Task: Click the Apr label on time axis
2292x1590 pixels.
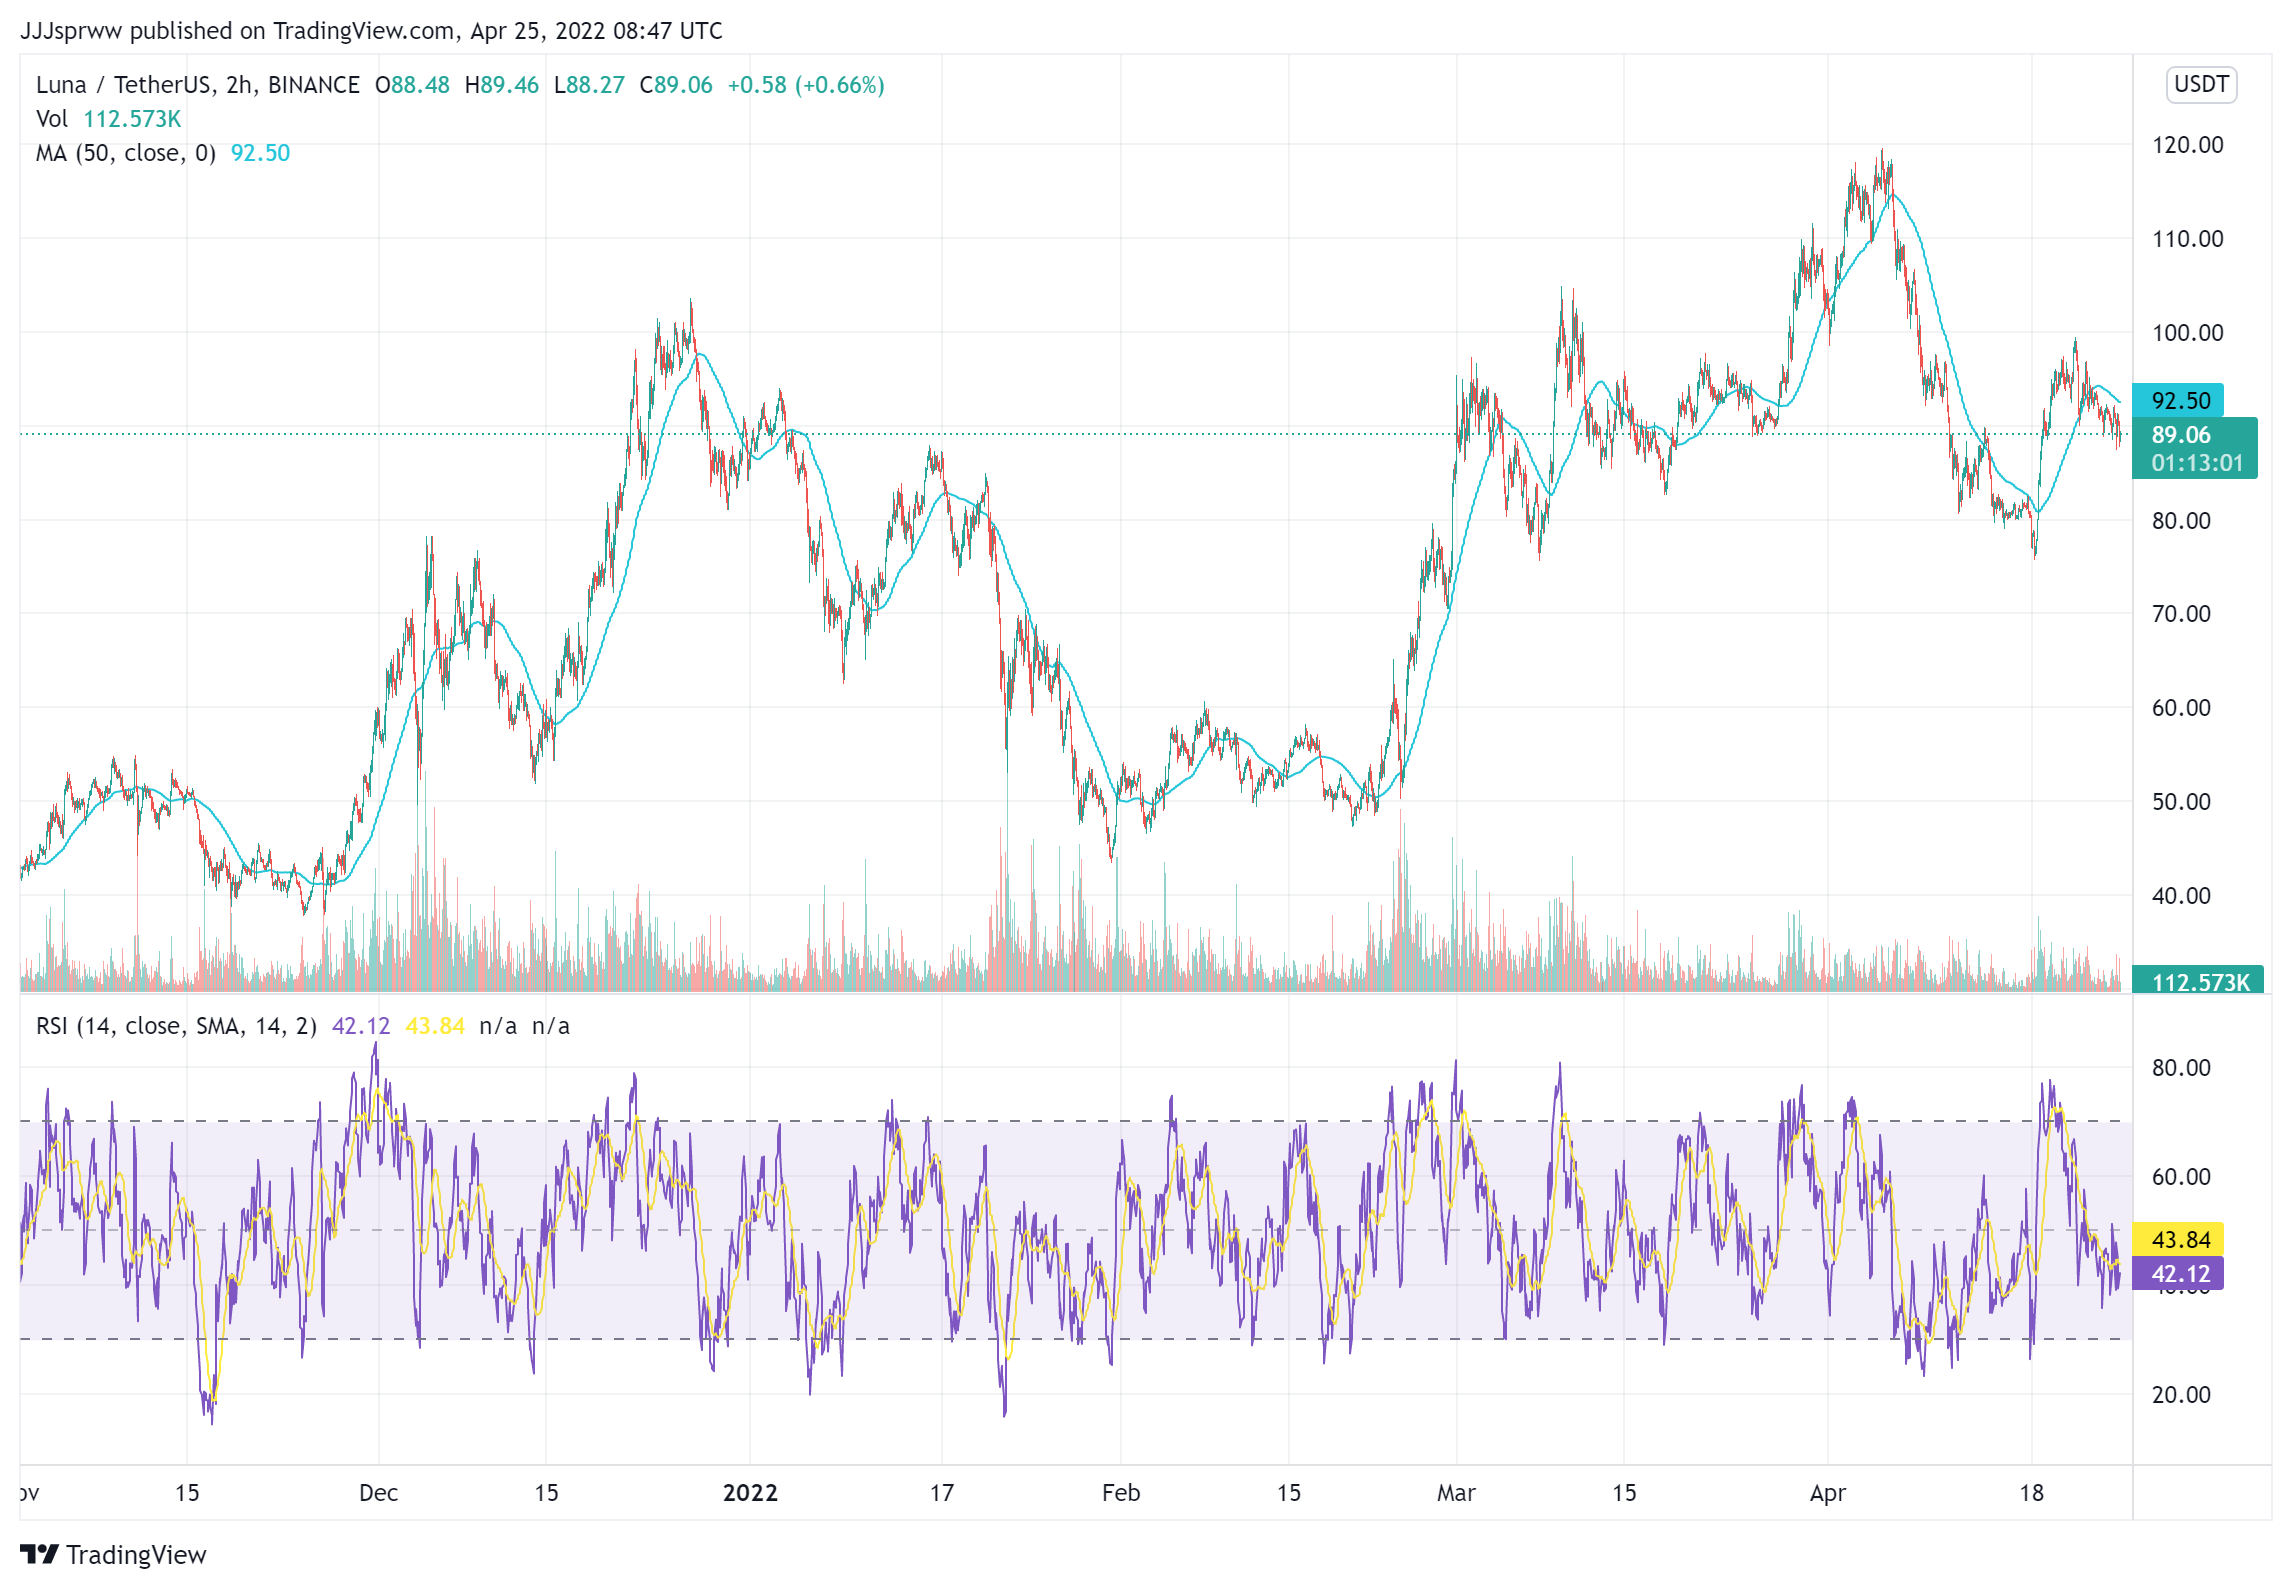Action: (x=1828, y=1493)
